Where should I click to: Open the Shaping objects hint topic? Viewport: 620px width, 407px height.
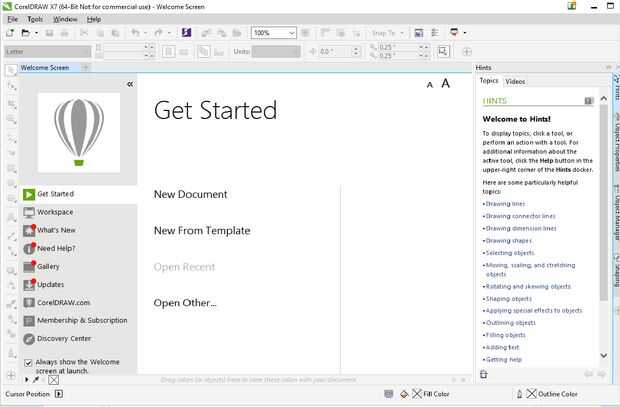tap(508, 299)
